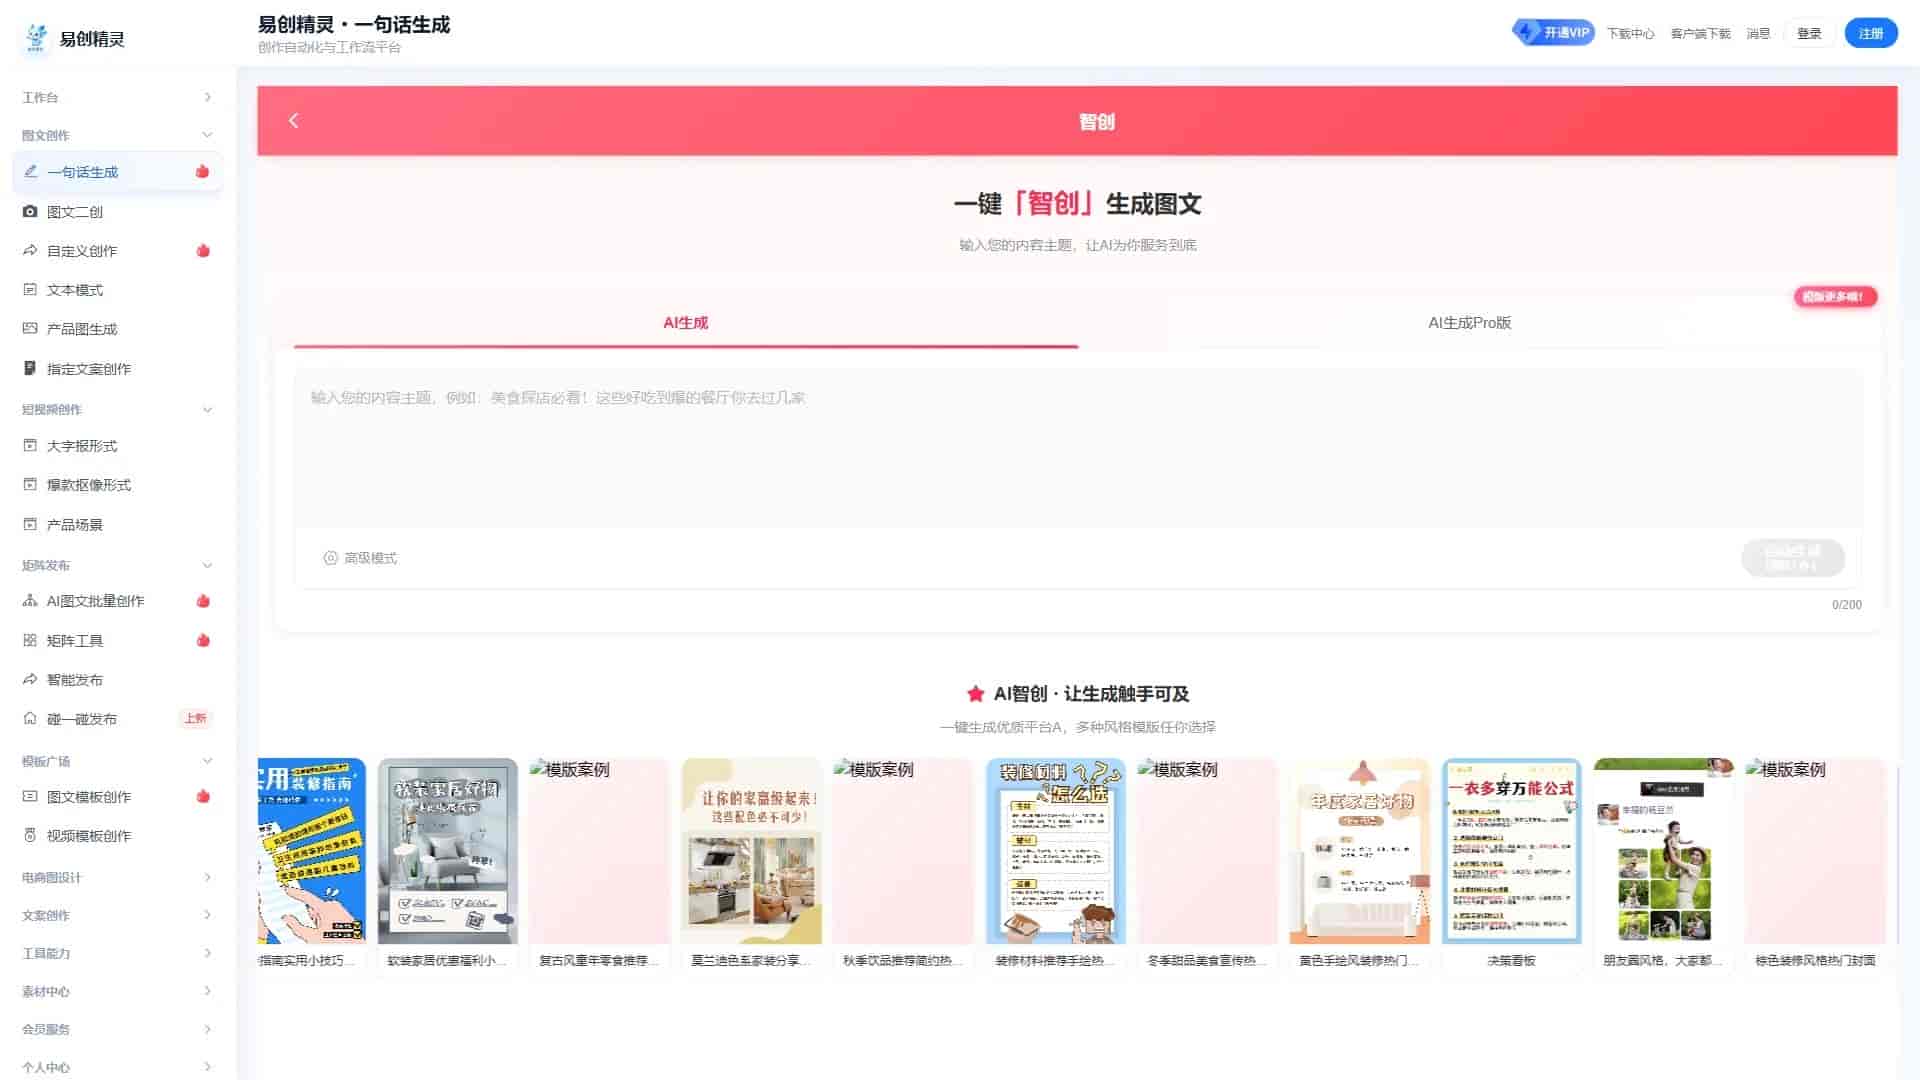Click the hierarchy icon beside AI图文批量创作
Screen dimensions: 1920x1080
[x=30, y=601]
